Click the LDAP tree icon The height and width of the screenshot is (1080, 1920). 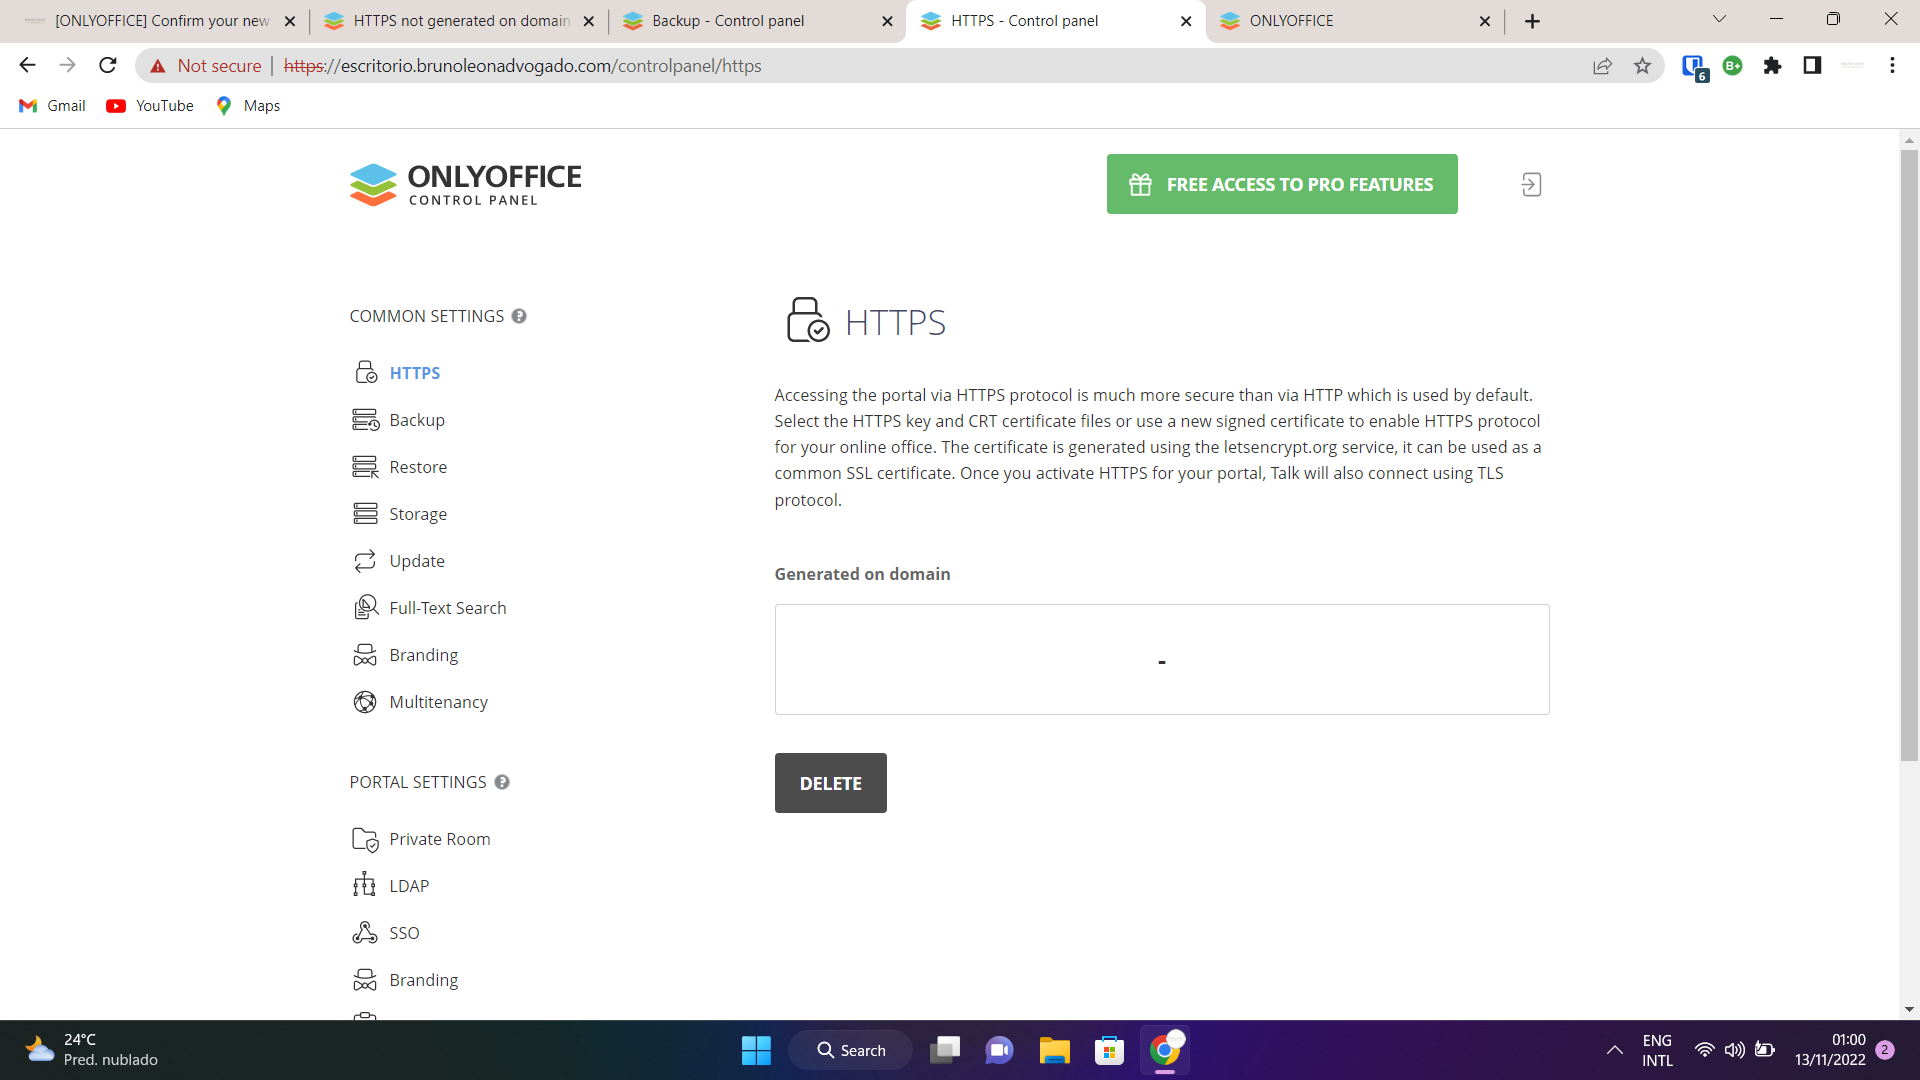365,886
